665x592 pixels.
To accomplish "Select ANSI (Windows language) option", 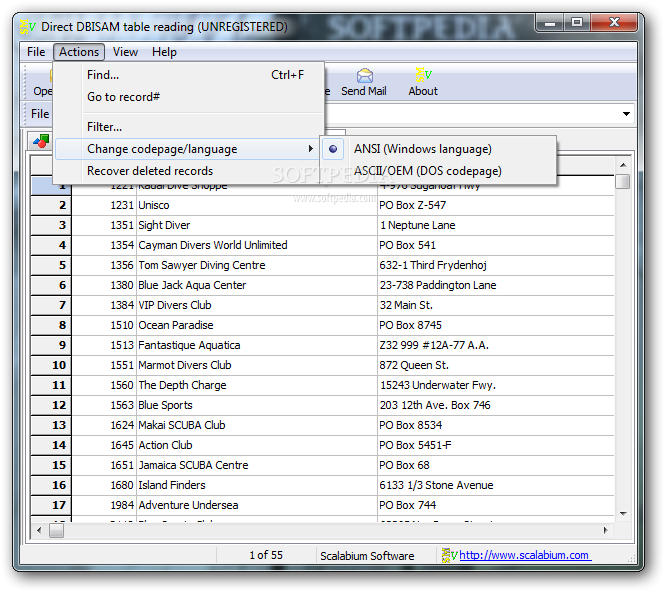I will click(439, 149).
